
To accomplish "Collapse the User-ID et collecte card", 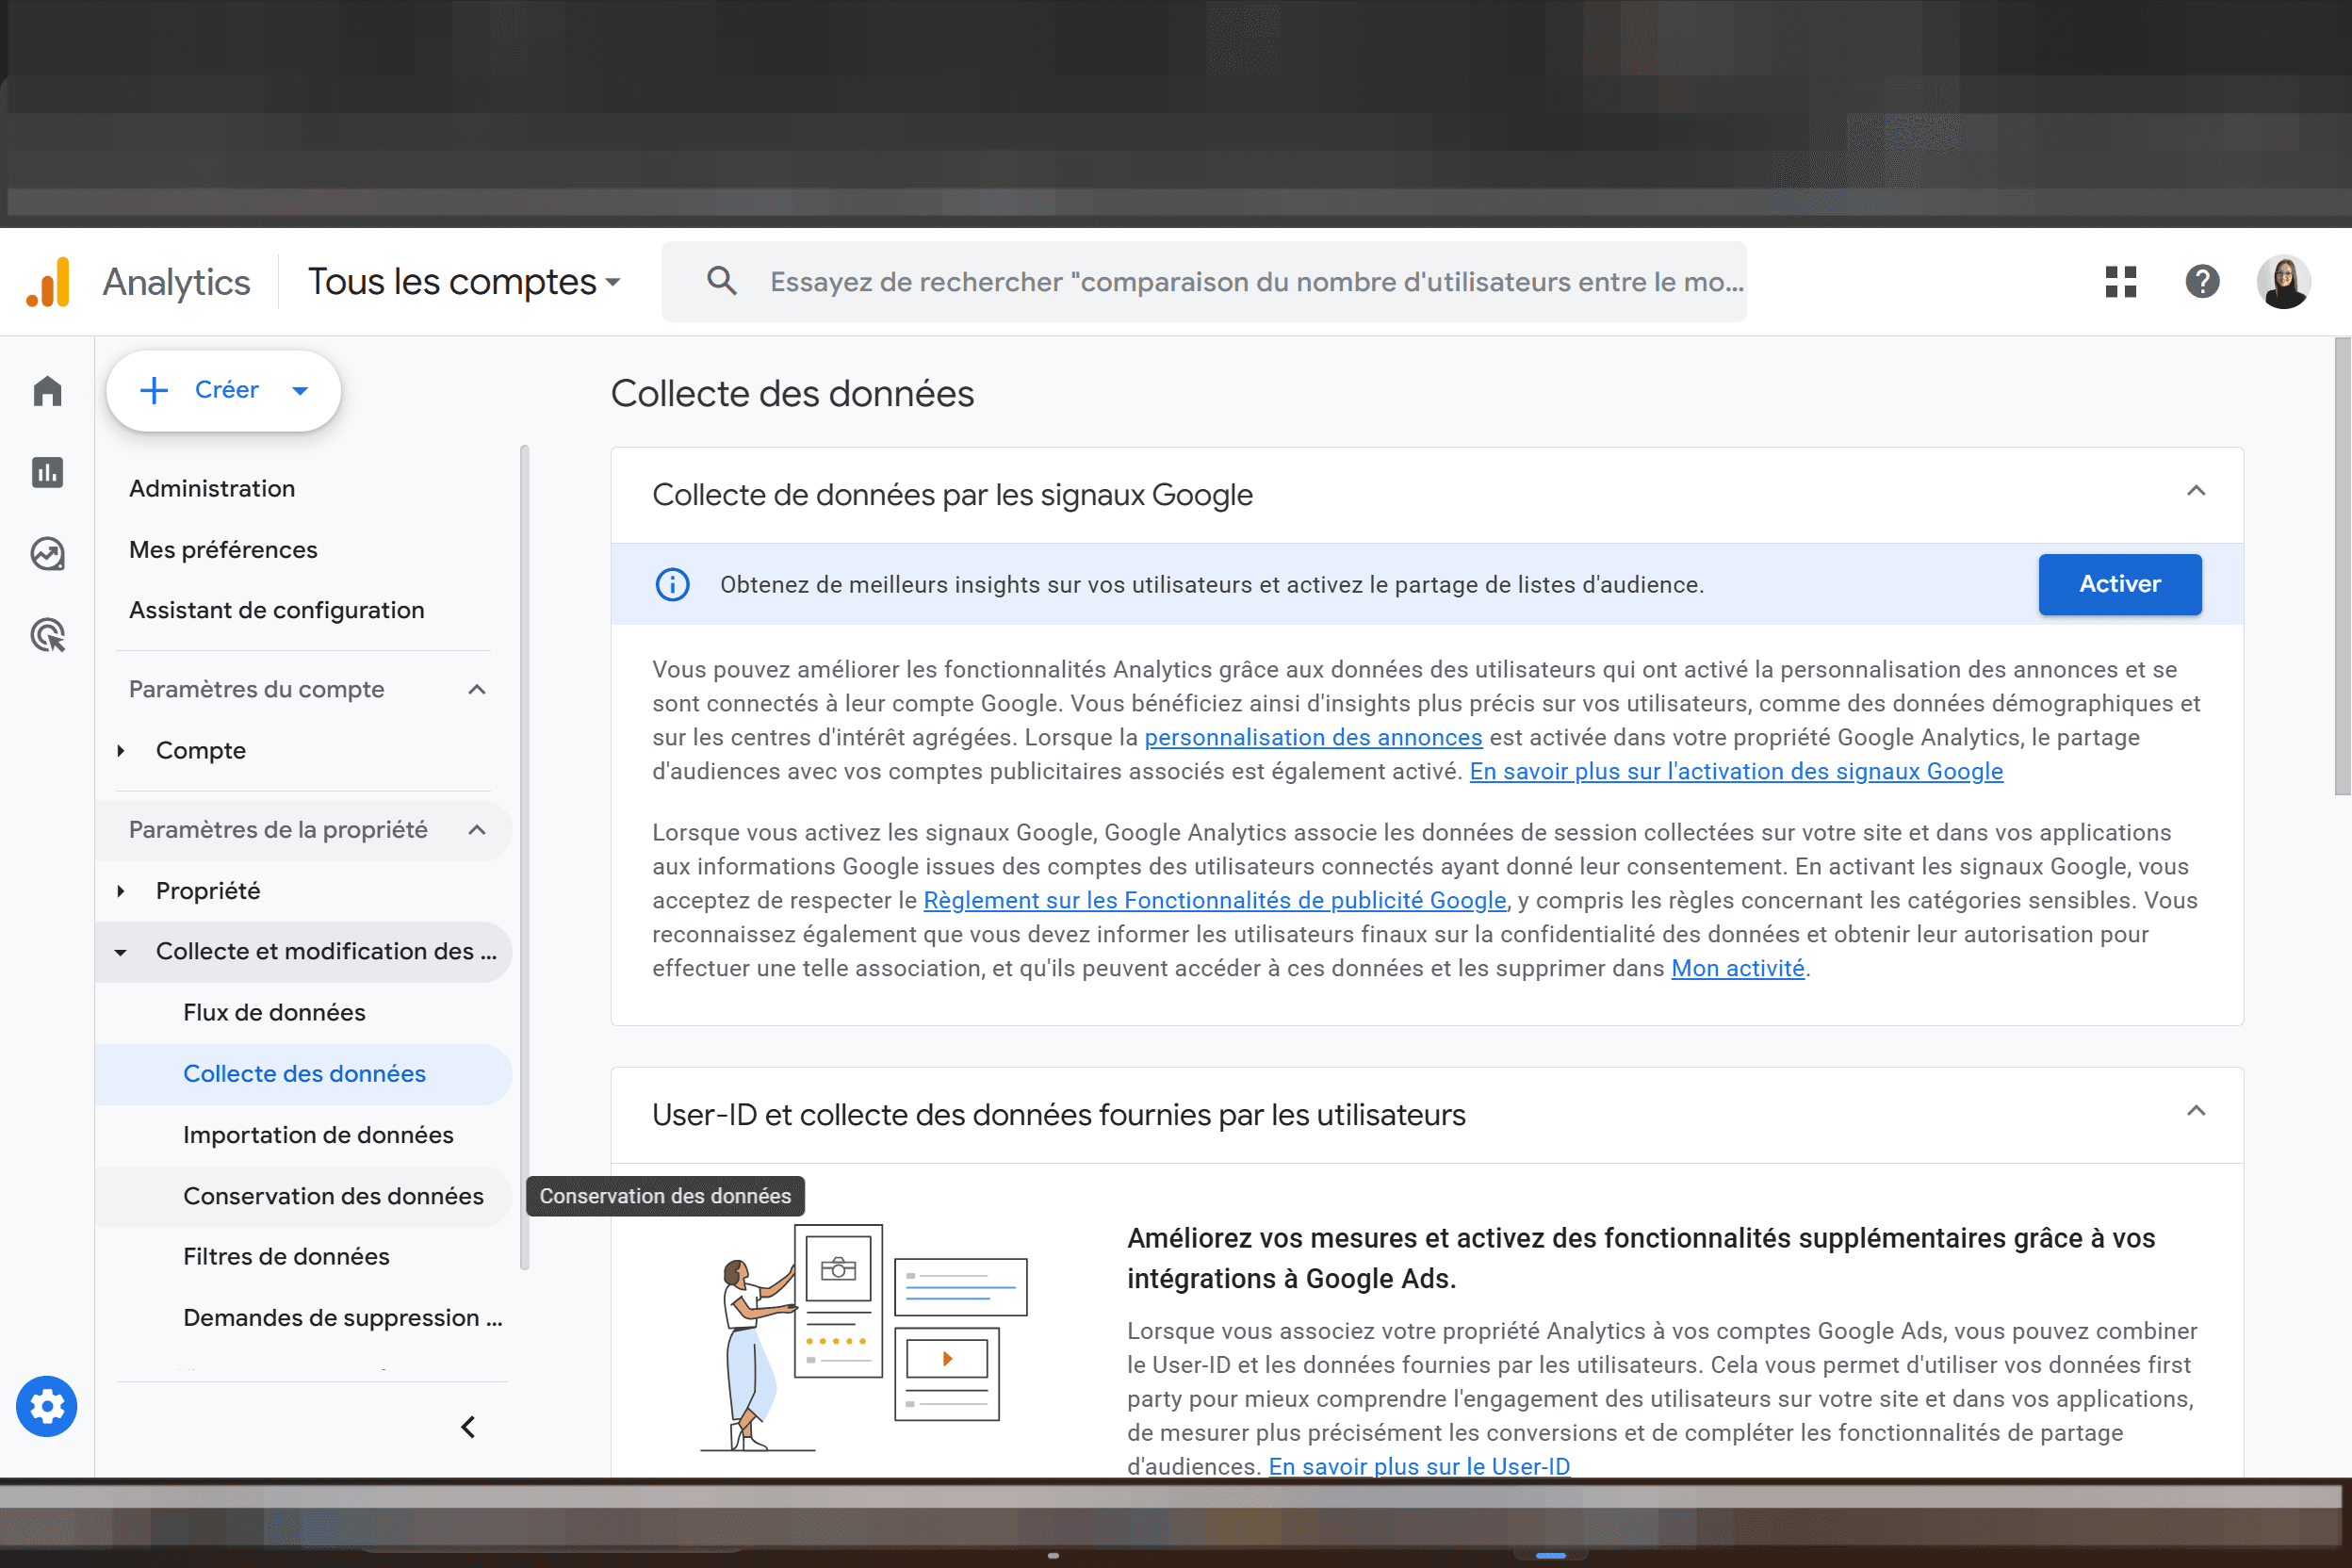I will (2196, 1111).
